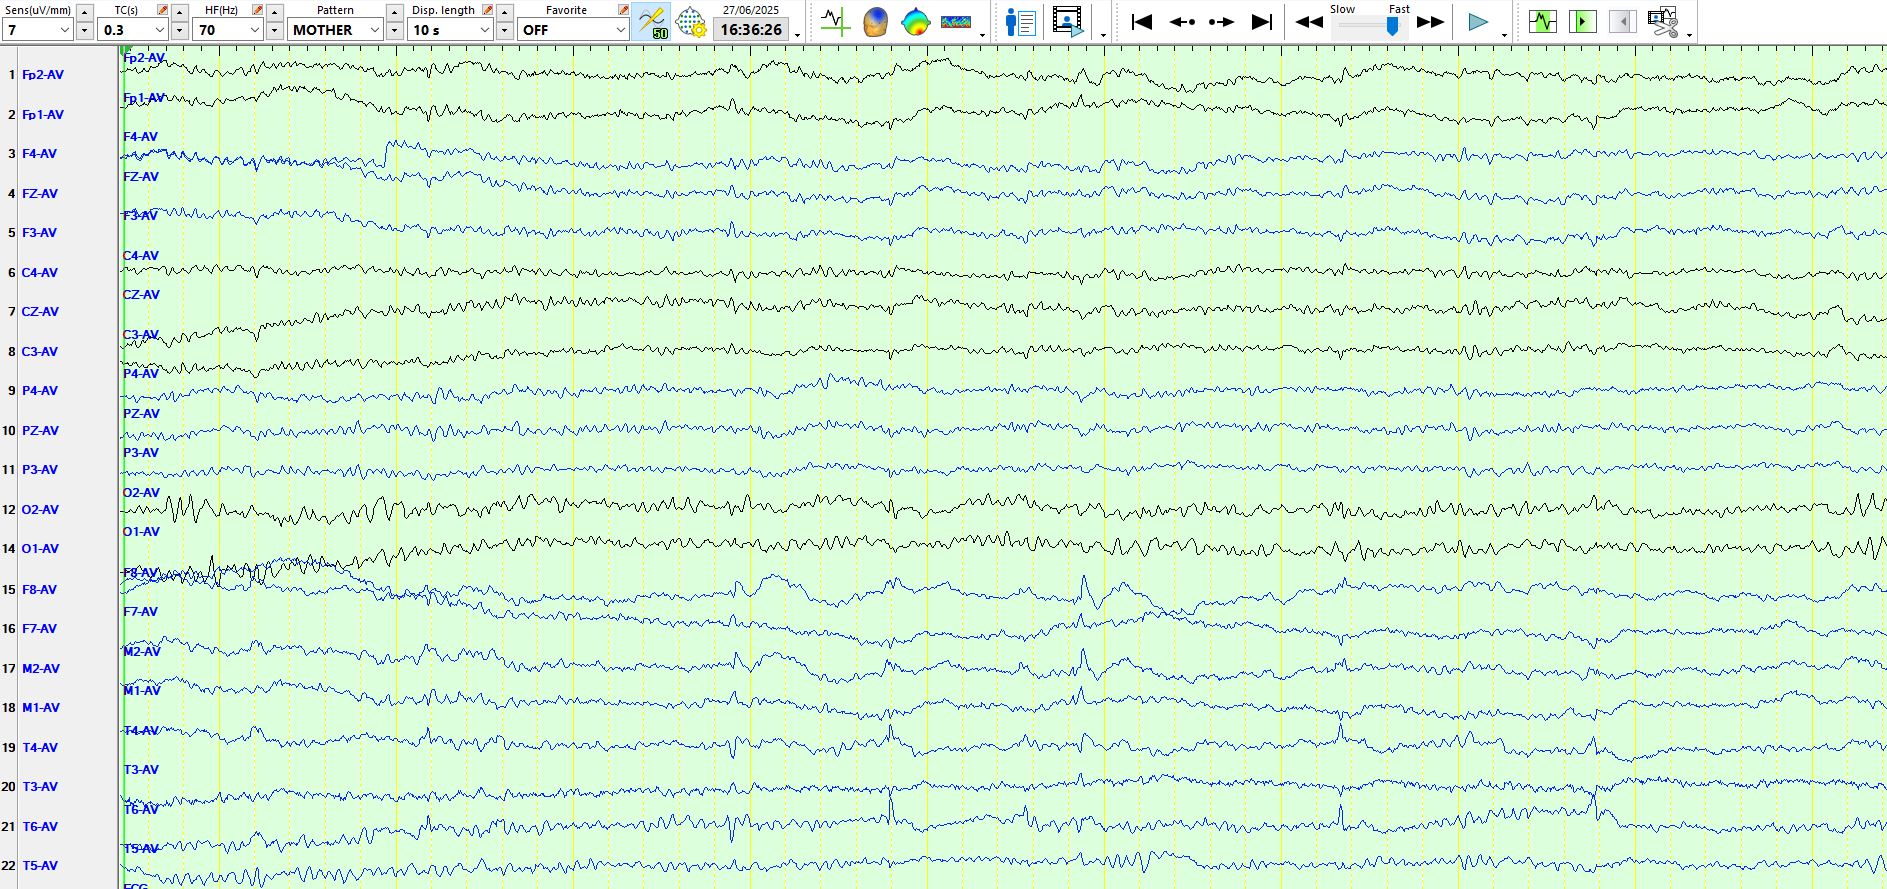Jump to the start of the recording
The width and height of the screenshot is (1887, 889).
click(1141, 22)
